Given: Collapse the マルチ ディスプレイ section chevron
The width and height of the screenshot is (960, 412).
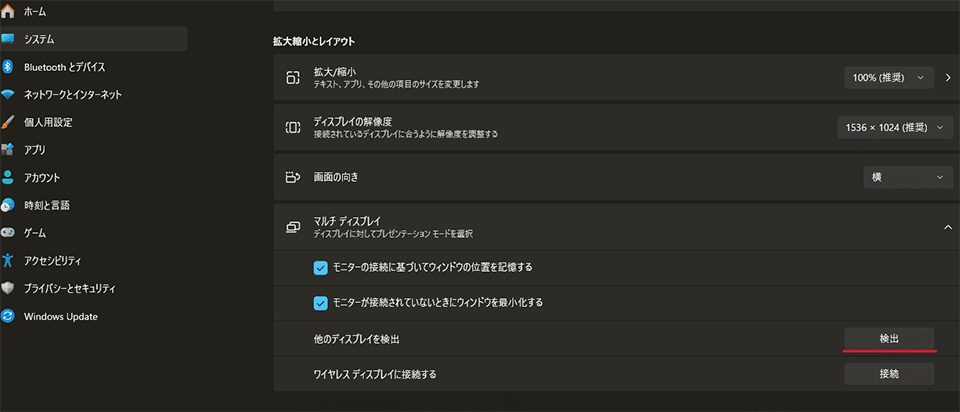Looking at the screenshot, I should (x=948, y=227).
